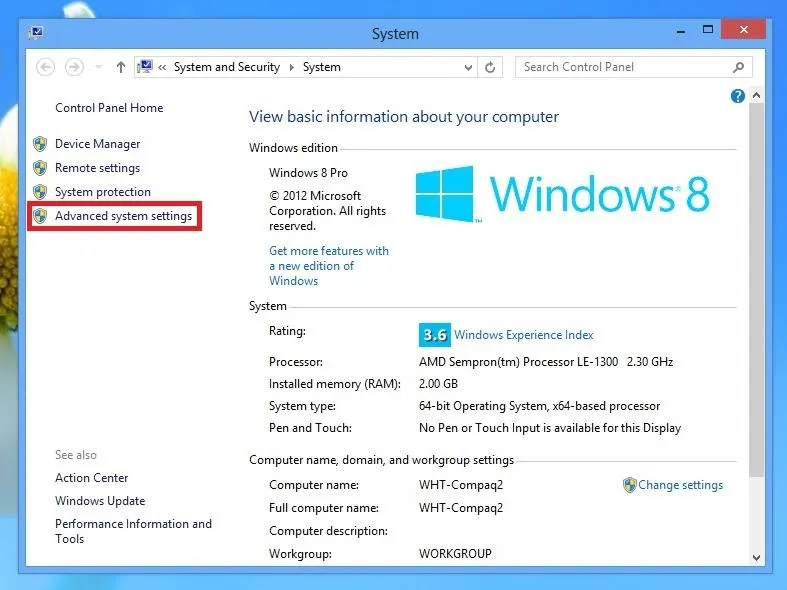Click the Forward navigation arrow
787x590 pixels.
[x=74, y=67]
